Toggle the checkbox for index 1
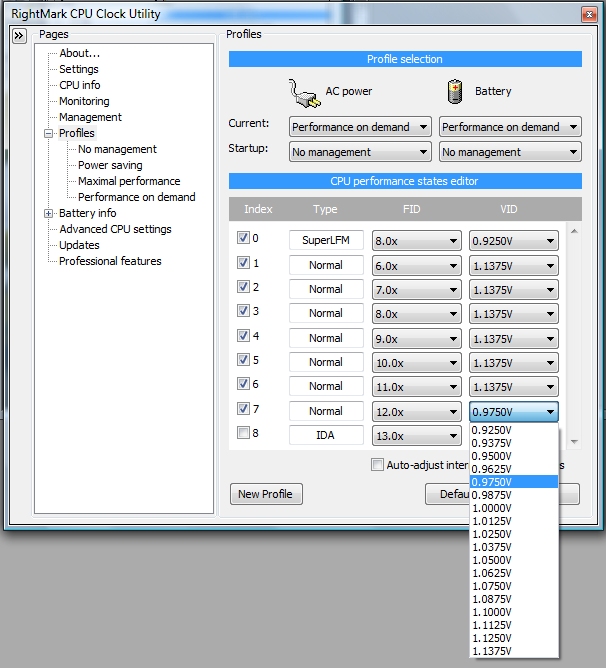Screen dimensions: 606x668 pyautogui.click(x=243, y=262)
